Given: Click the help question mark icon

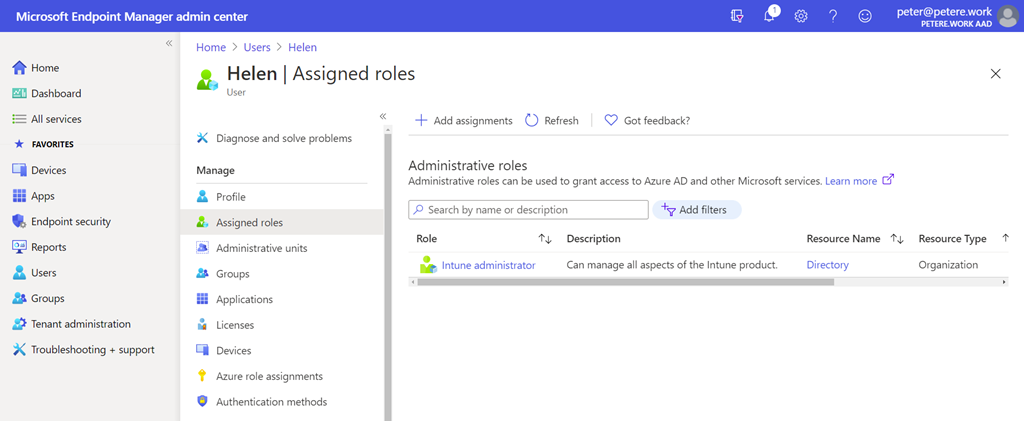Looking at the screenshot, I should (833, 17).
